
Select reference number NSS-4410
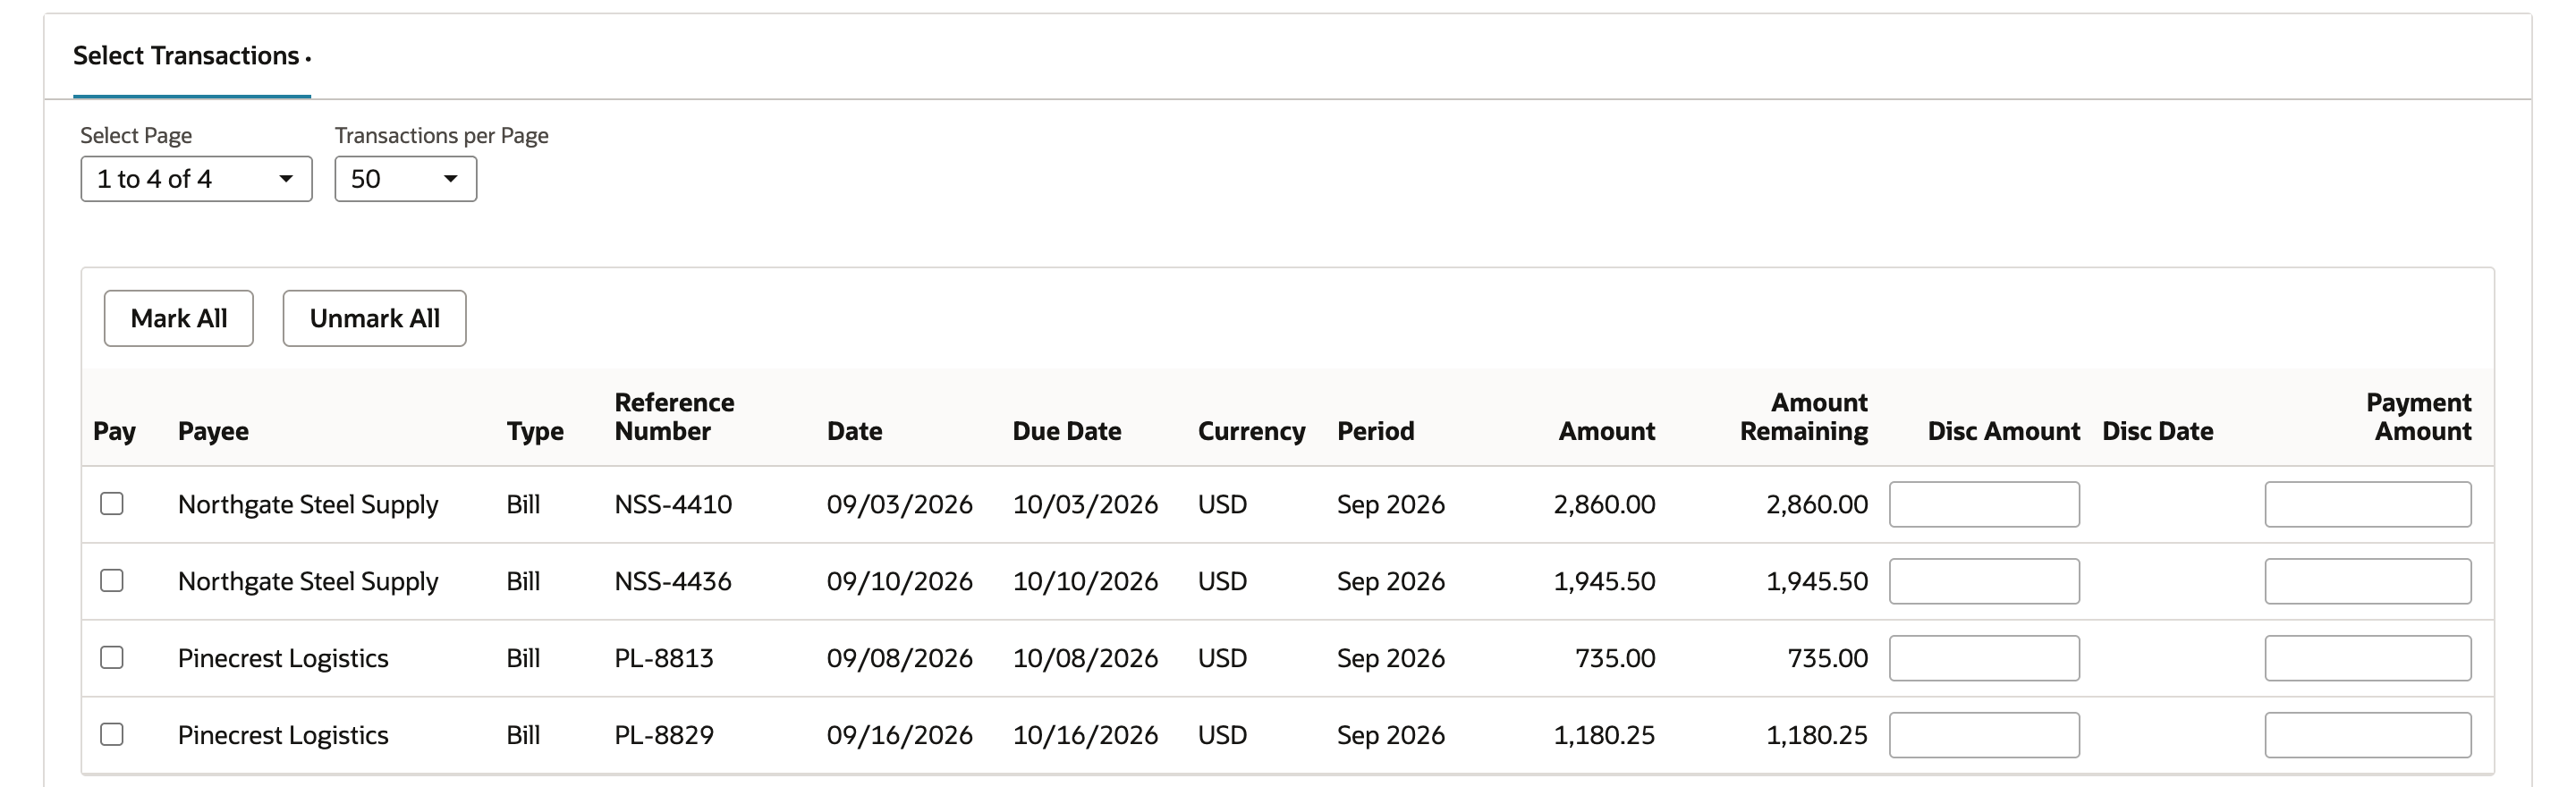[x=673, y=504]
